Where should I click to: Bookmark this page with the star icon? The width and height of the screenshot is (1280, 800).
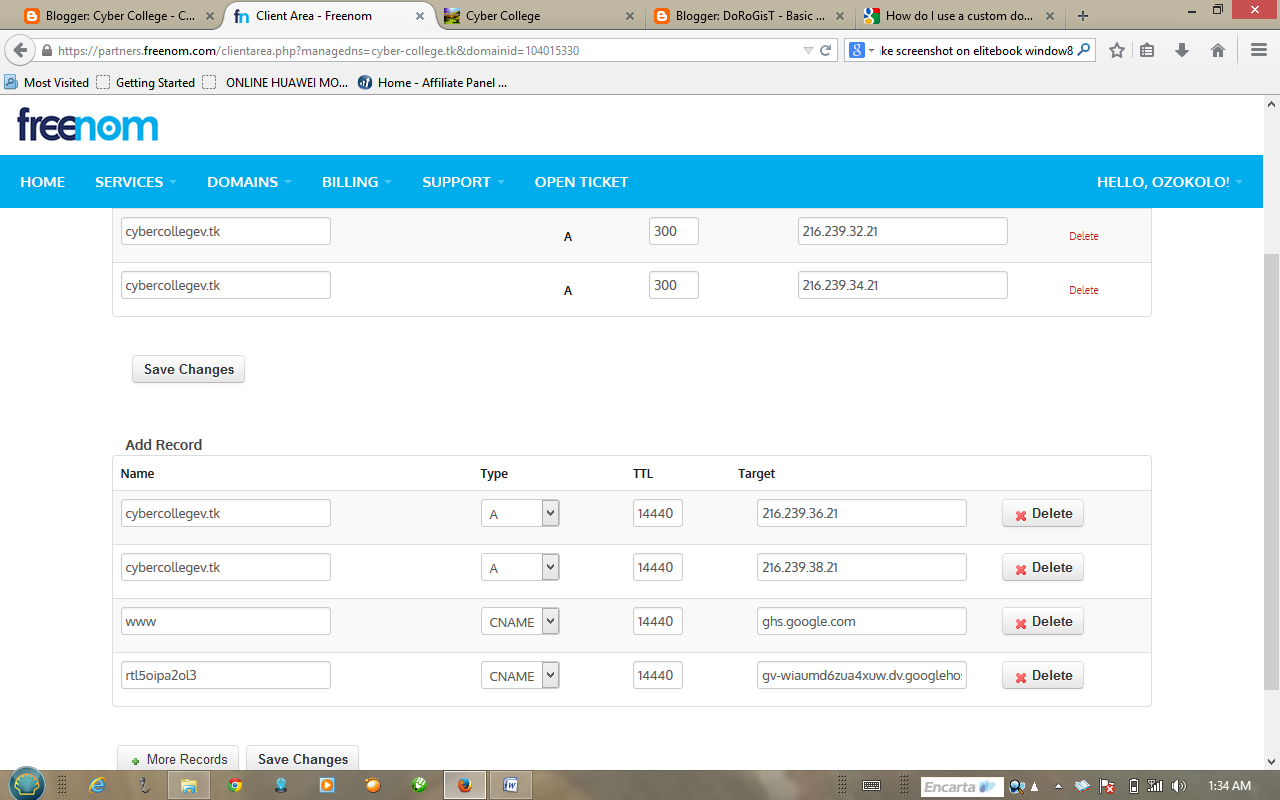[x=1117, y=50]
